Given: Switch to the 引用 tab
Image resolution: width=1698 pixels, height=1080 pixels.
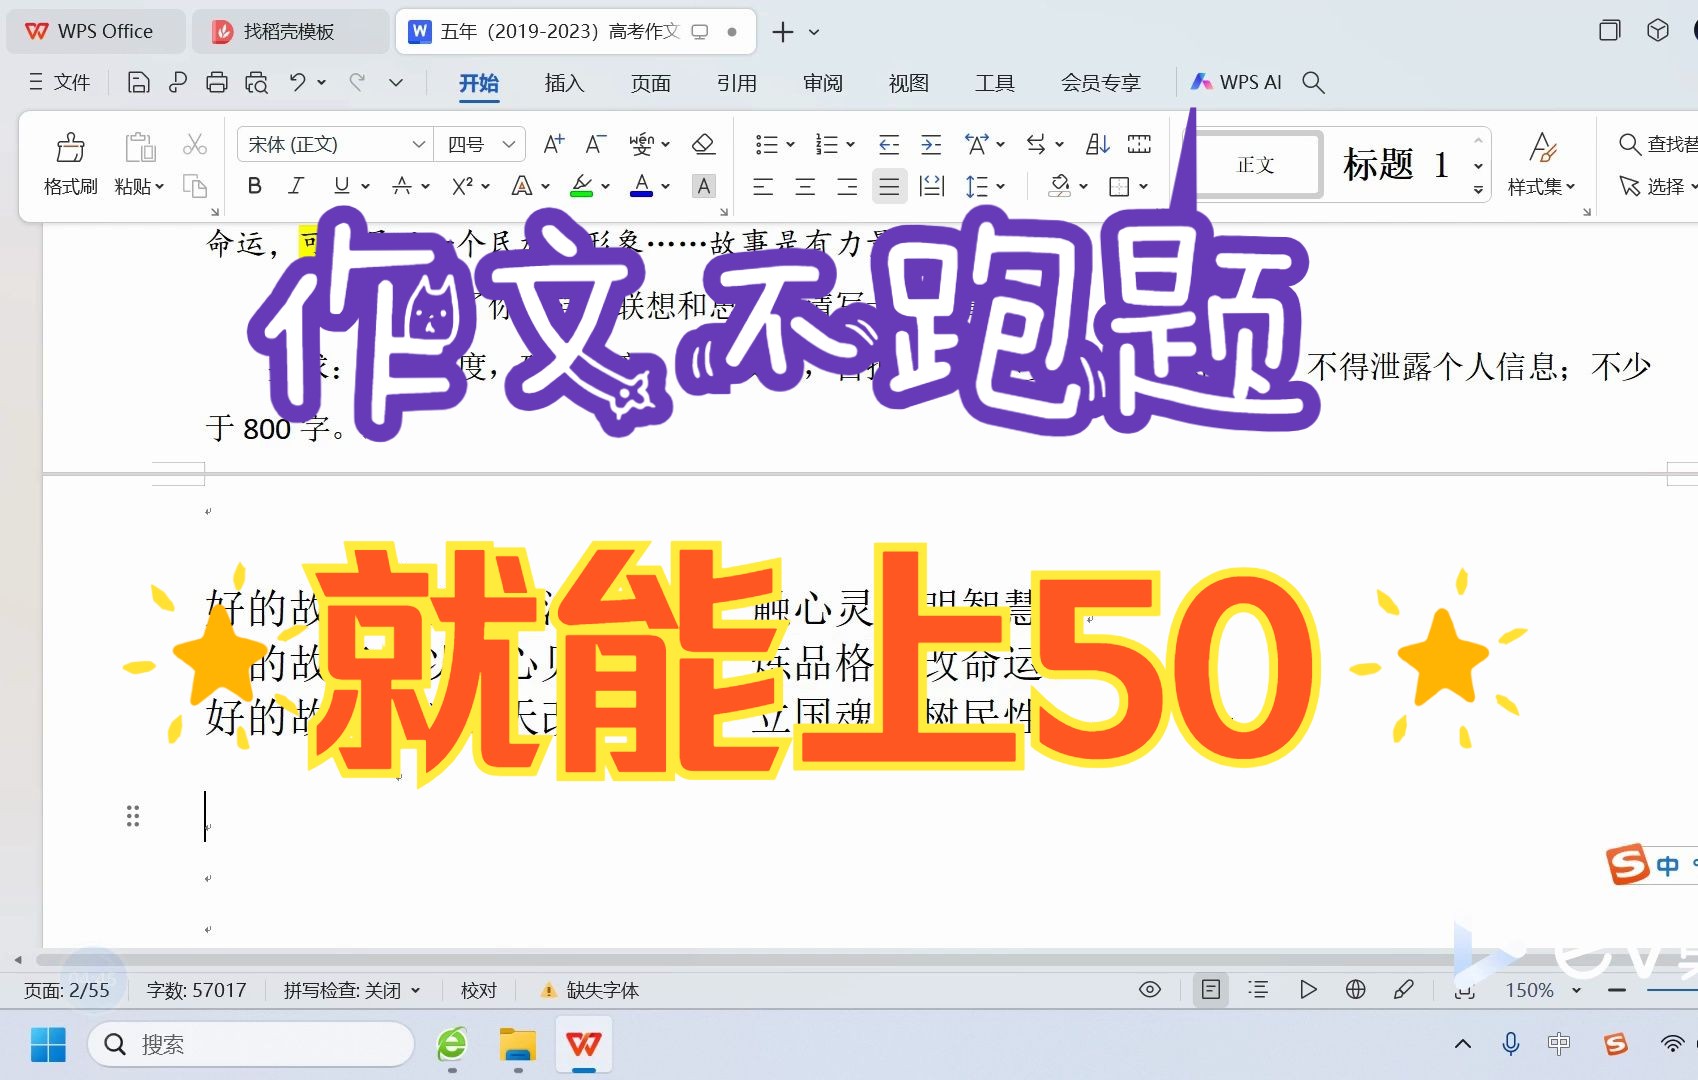Looking at the screenshot, I should 736,83.
